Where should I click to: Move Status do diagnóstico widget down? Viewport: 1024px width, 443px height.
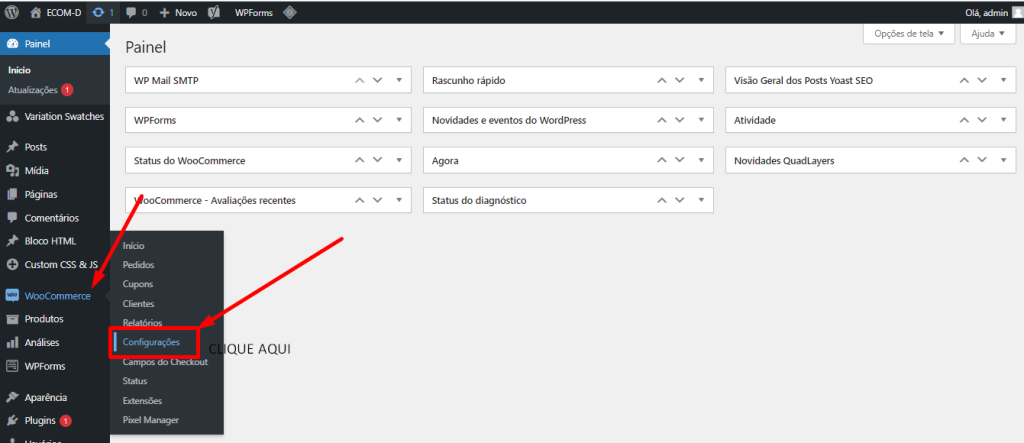click(x=679, y=200)
